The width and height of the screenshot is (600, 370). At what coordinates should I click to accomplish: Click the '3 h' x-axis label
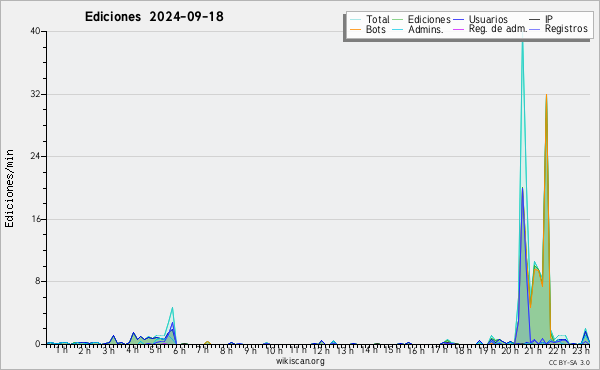coord(108,350)
